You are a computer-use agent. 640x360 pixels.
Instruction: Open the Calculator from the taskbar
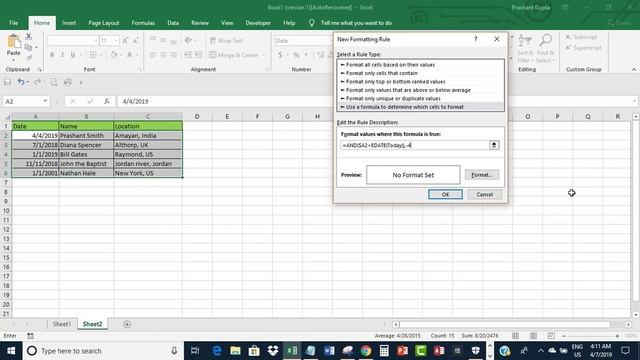384,351
